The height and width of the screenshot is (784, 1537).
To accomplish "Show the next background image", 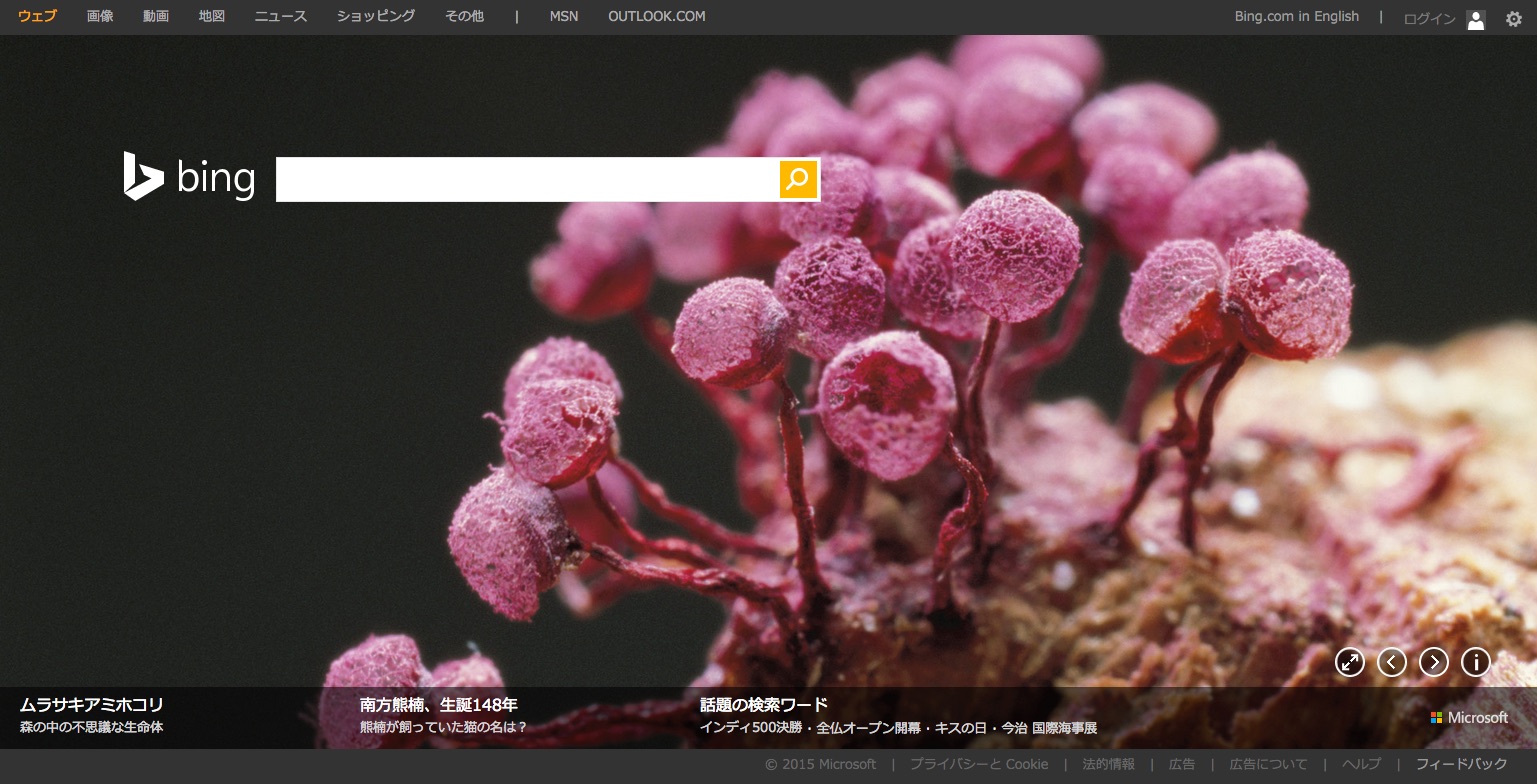I will tap(1434, 662).
